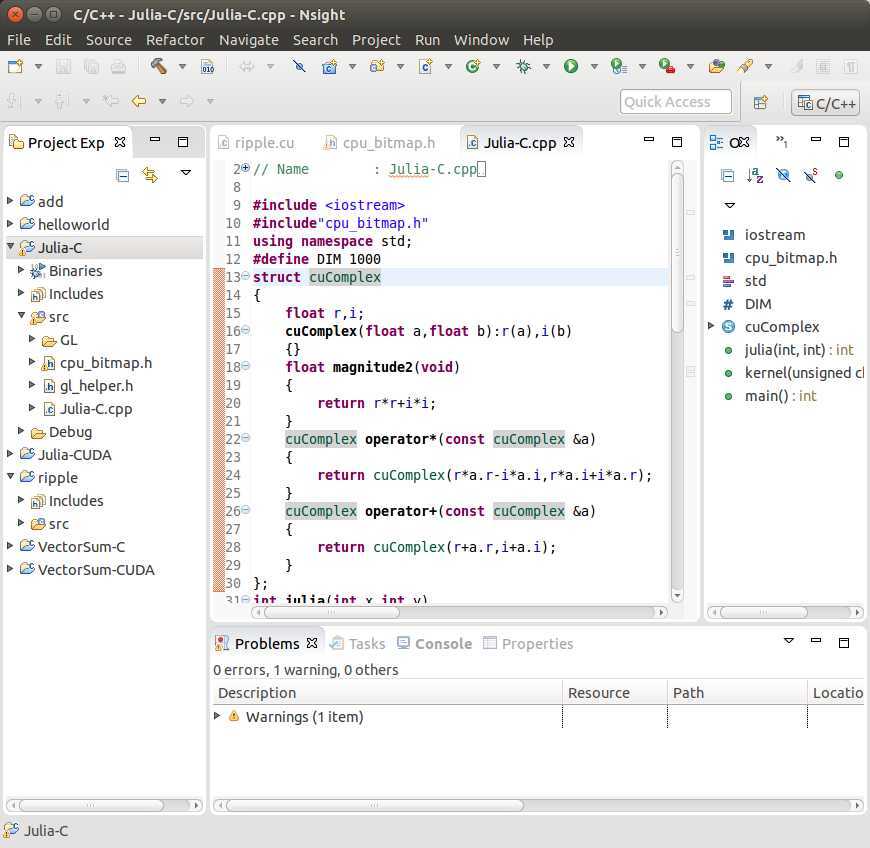
Task: Open the Refactor menu
Action: (175, 40)
